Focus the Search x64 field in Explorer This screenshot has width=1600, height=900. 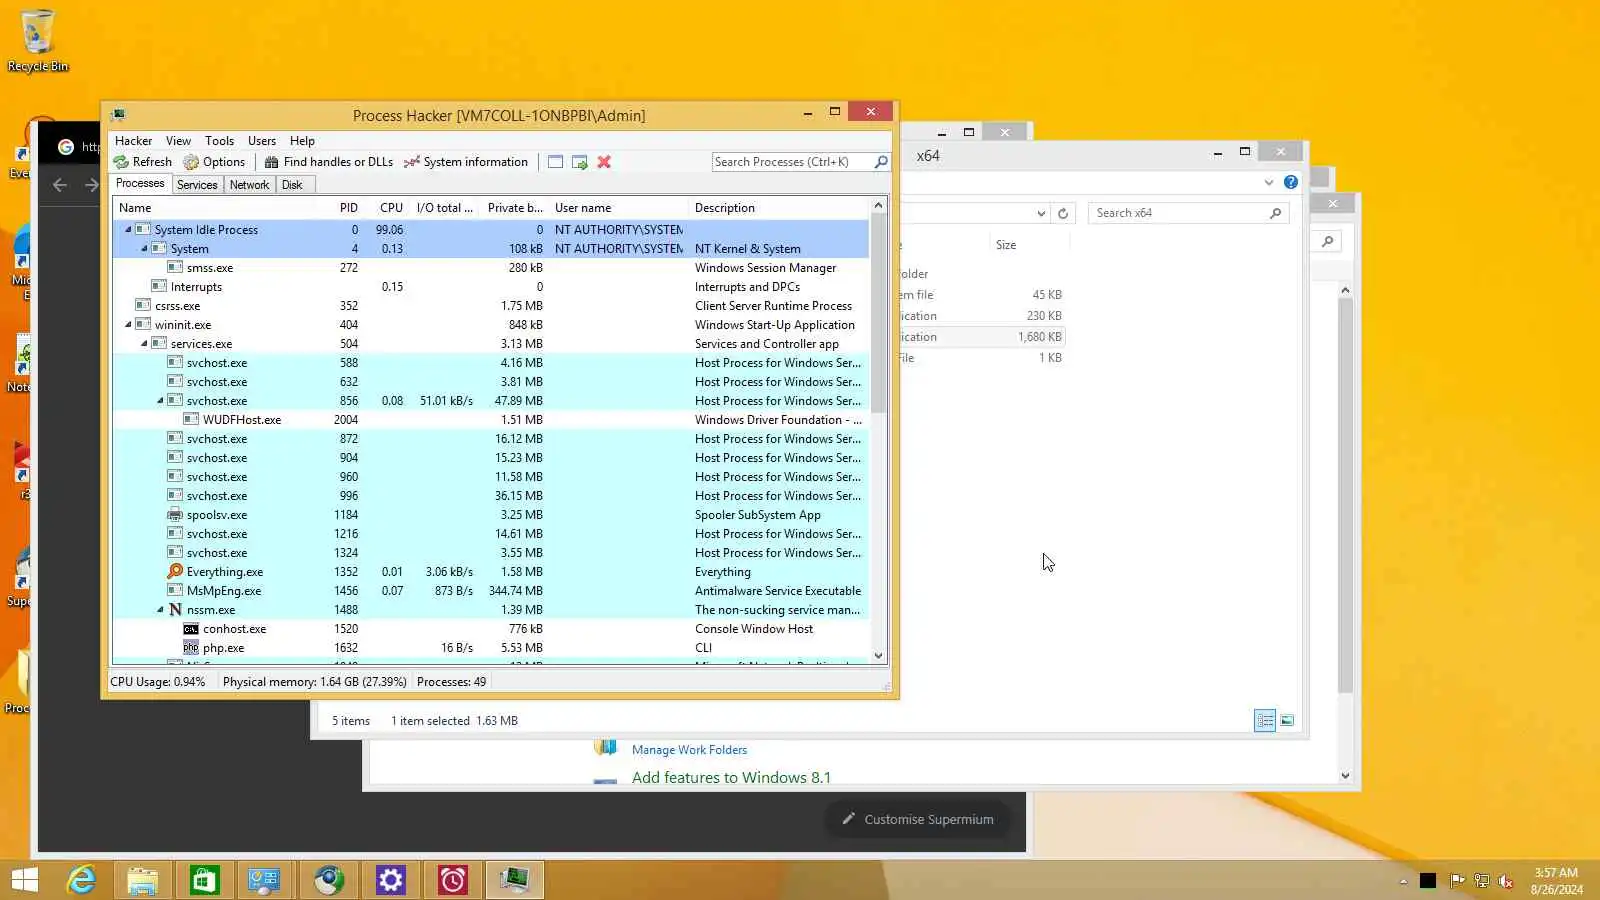tap(1177, 213)
